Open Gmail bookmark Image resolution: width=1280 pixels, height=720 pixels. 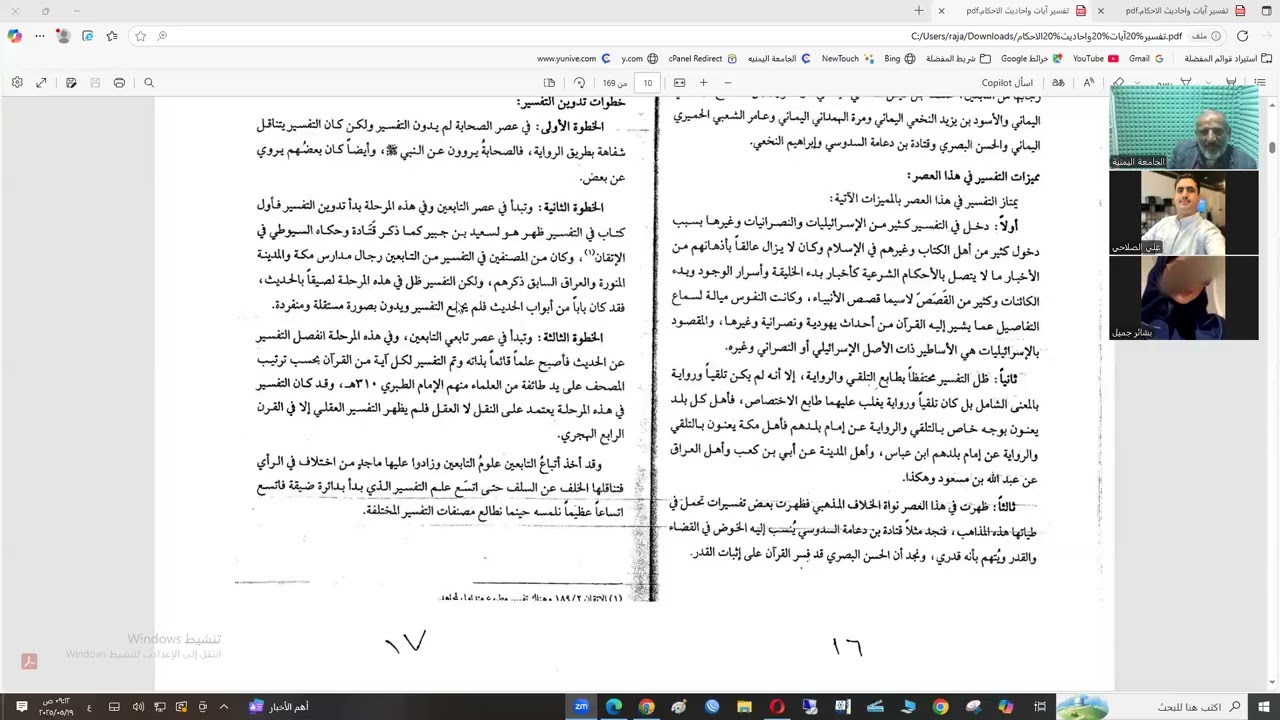pos(1146,59)
